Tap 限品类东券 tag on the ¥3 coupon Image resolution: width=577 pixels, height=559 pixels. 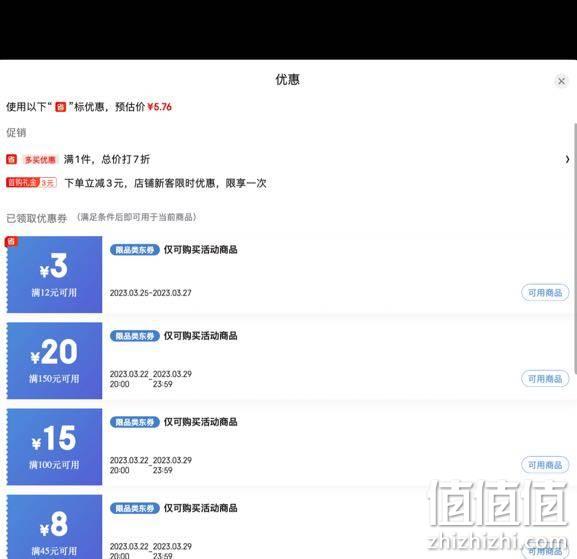[135, 250]
